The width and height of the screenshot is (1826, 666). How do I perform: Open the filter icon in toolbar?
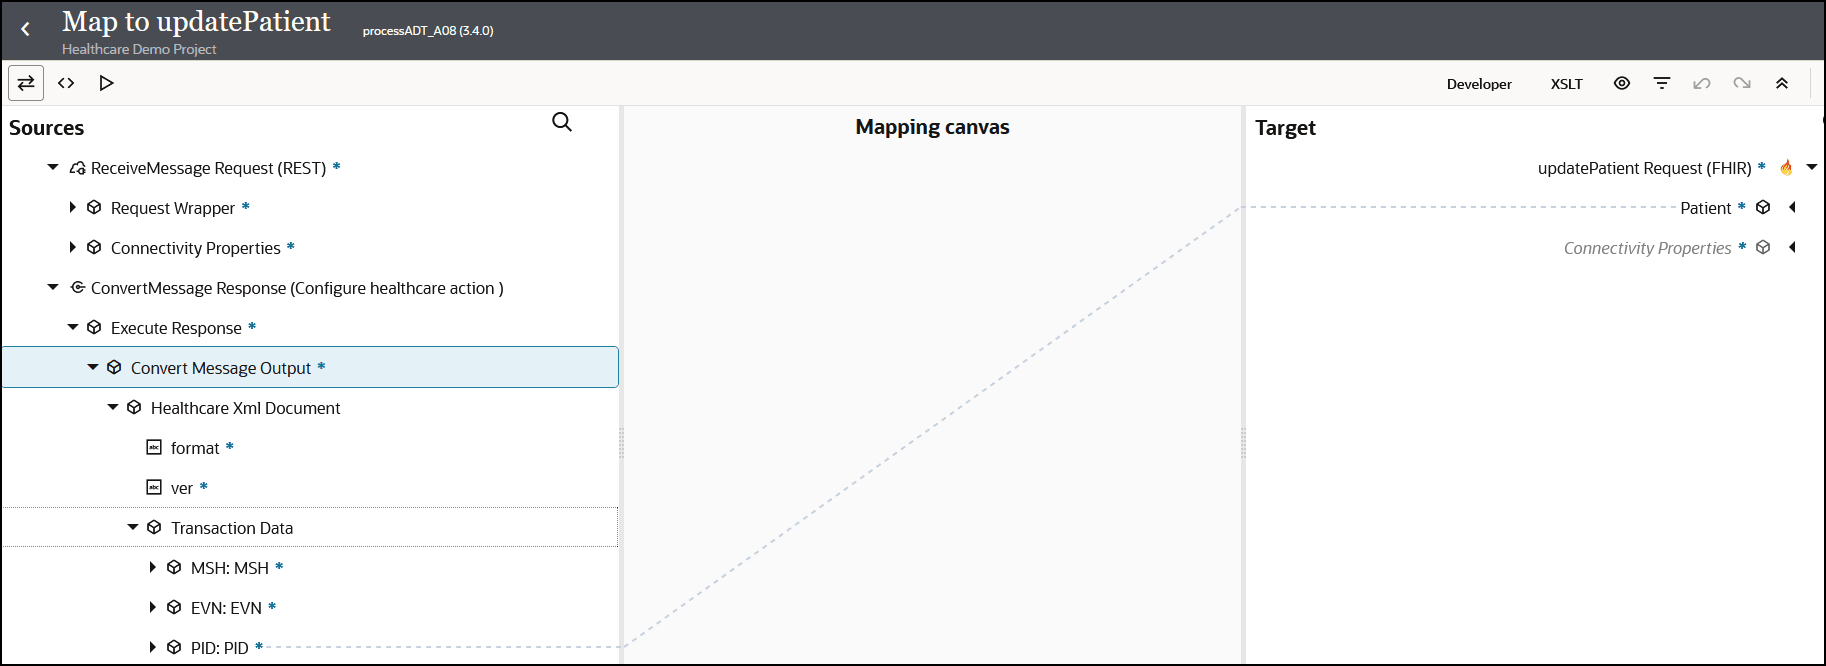[1662, 83]
